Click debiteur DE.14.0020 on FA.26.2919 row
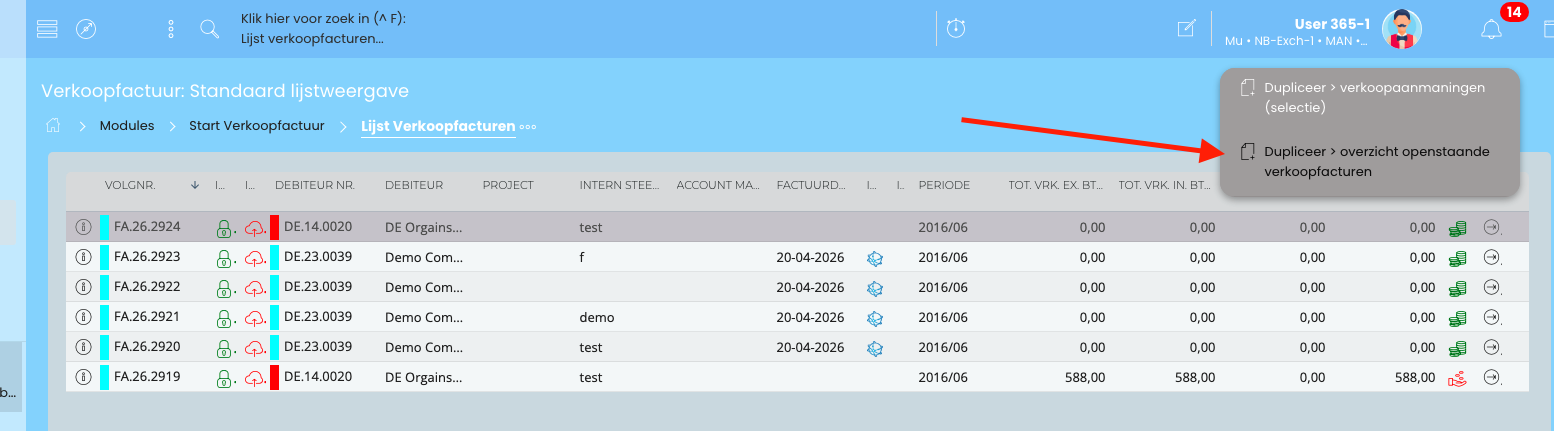The image size is (1554, 431). pos(318,378)
